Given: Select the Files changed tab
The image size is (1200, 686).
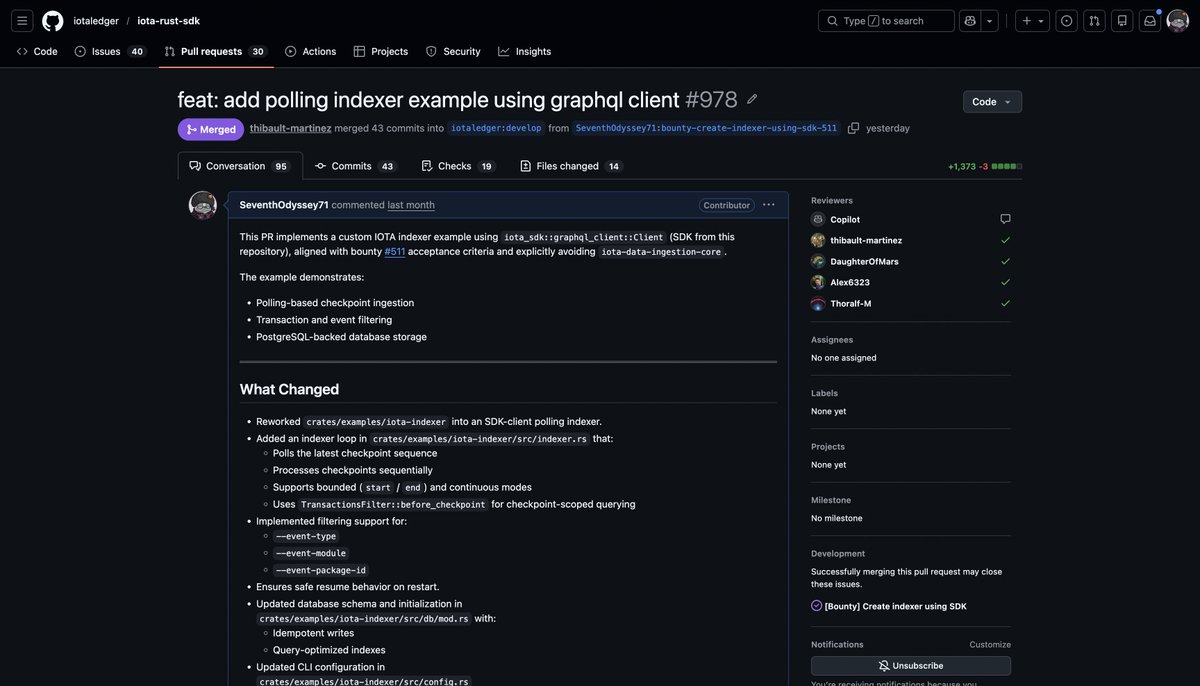Looking at the screenshot, I should pos(572,166).
